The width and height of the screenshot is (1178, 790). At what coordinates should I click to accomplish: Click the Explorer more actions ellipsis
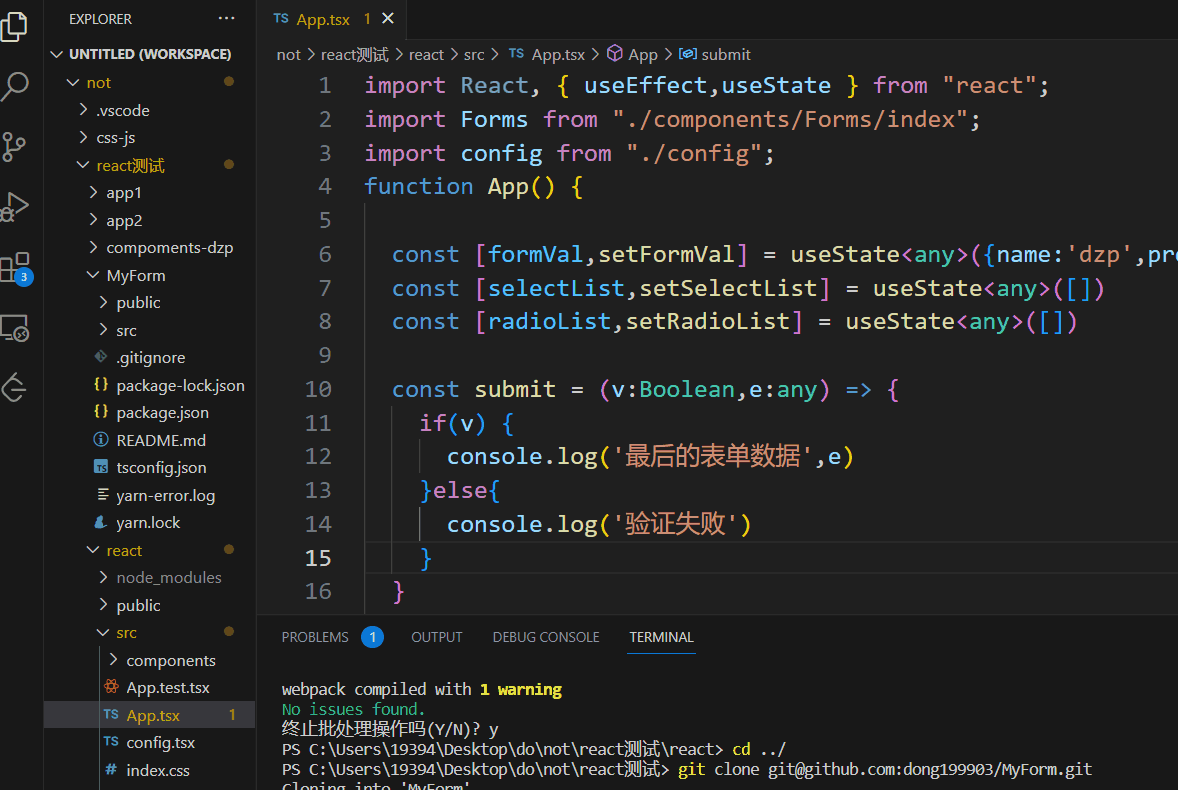(226, 19)
